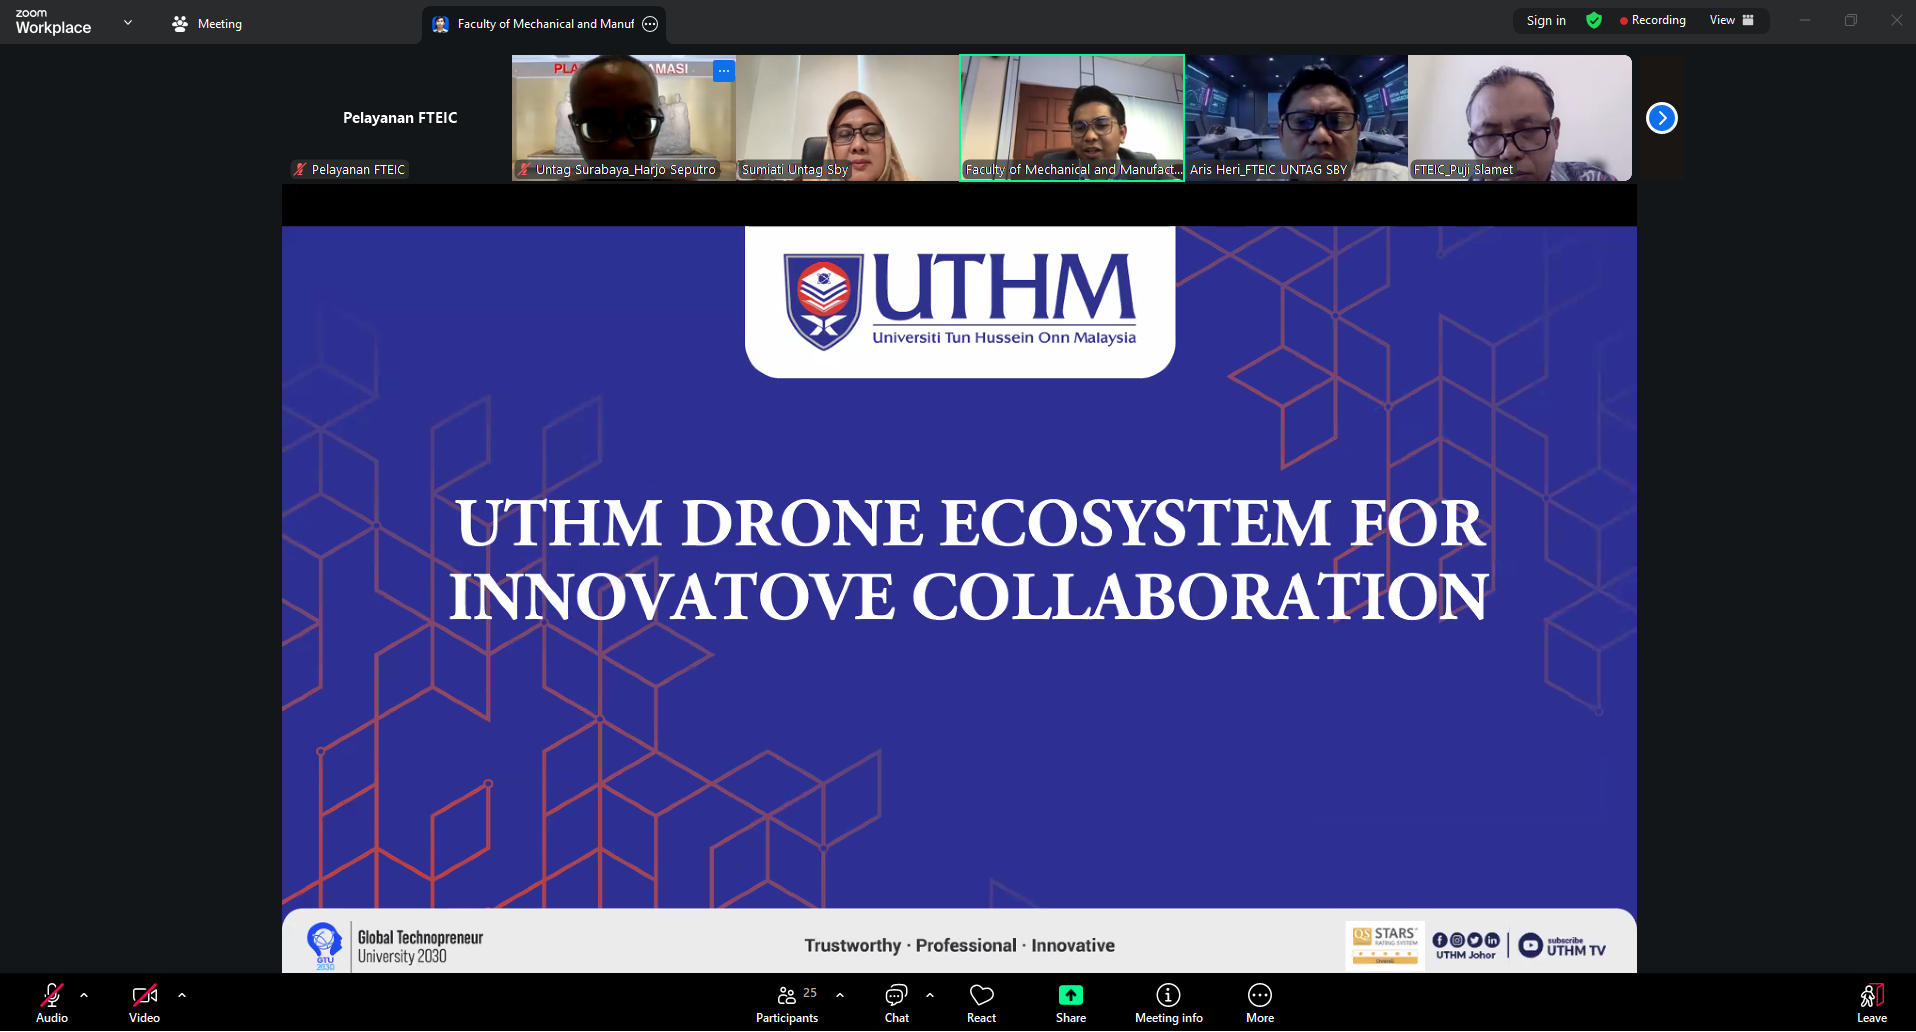Click the Sign in button
Image resolution: width=1916 pixels, height=1032 pixels.
click(1546, 21)
